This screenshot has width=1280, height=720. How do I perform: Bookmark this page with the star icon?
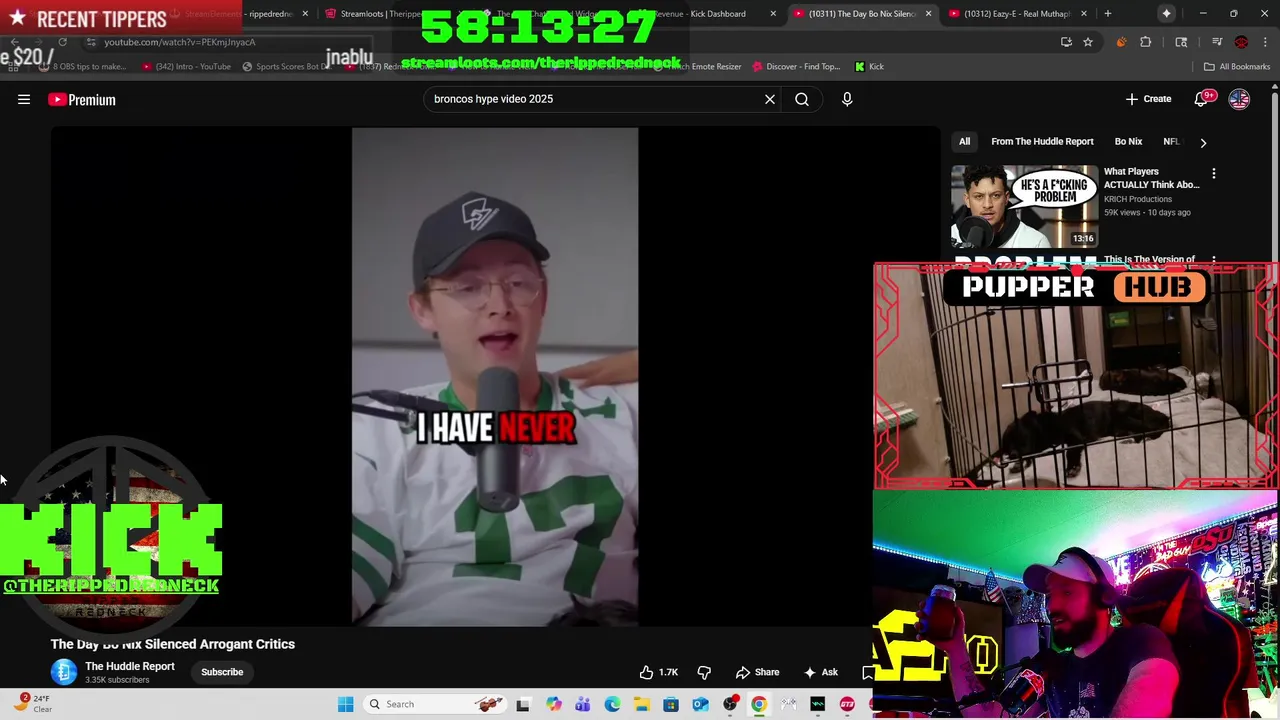point(1088,42)
